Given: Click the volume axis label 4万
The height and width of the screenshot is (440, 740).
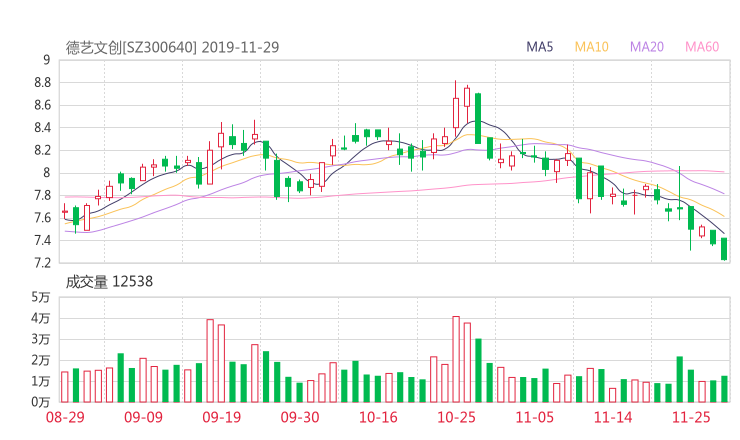Looking at the screenshot, I should [41, 318].
